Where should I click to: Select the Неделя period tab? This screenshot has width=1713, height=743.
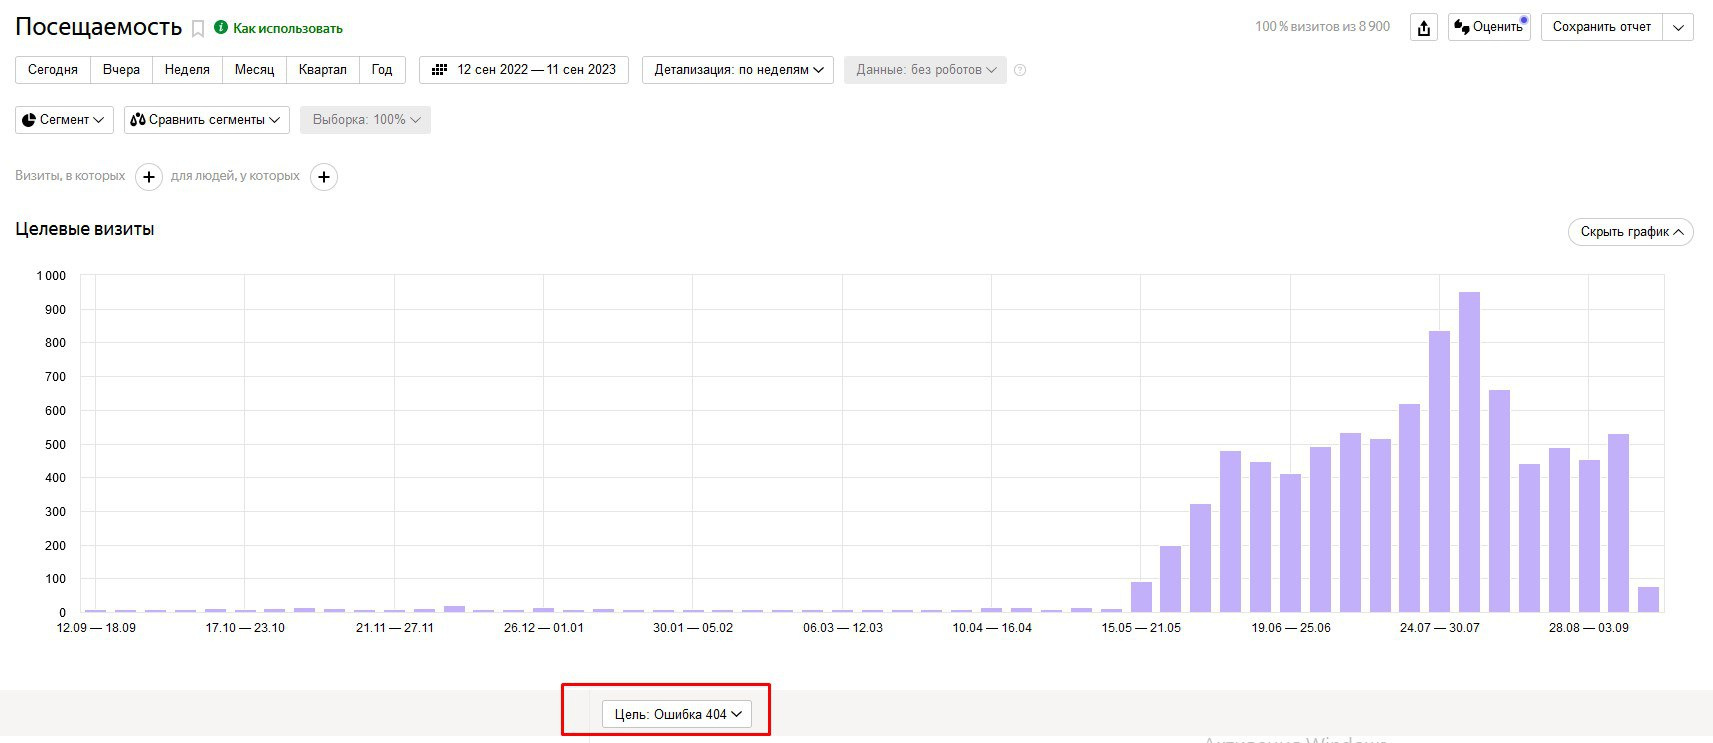pos(187,70)
